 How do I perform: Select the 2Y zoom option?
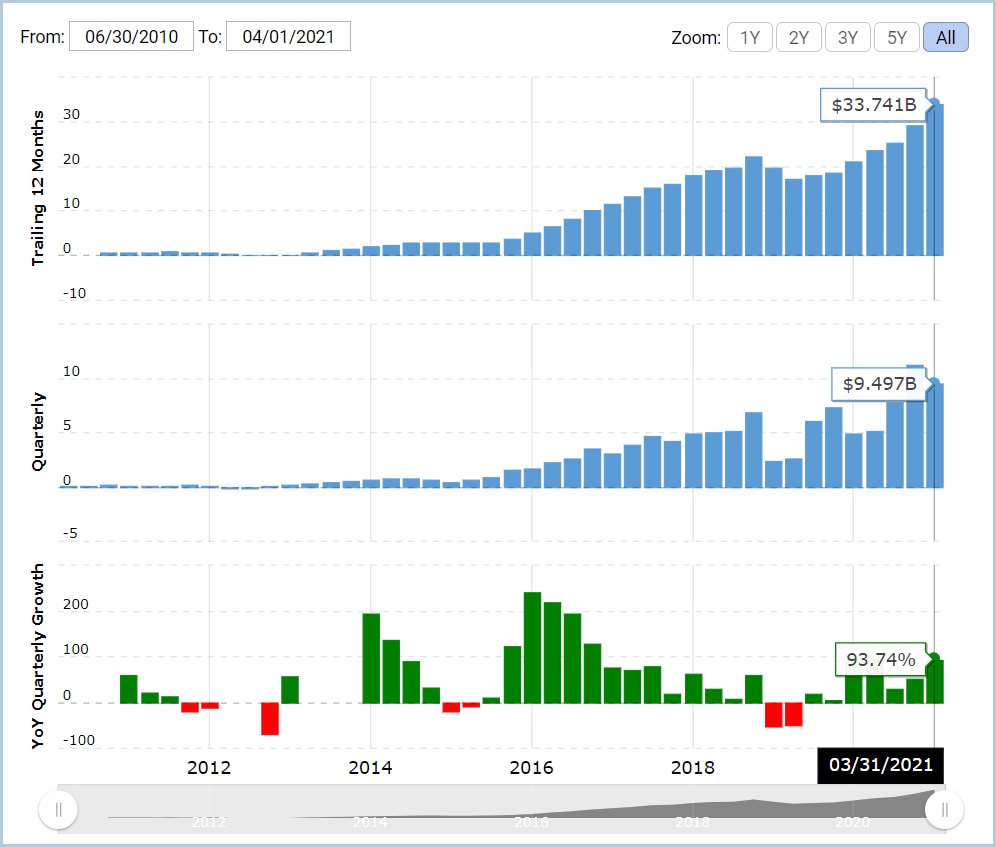click(x=798, y=38)
